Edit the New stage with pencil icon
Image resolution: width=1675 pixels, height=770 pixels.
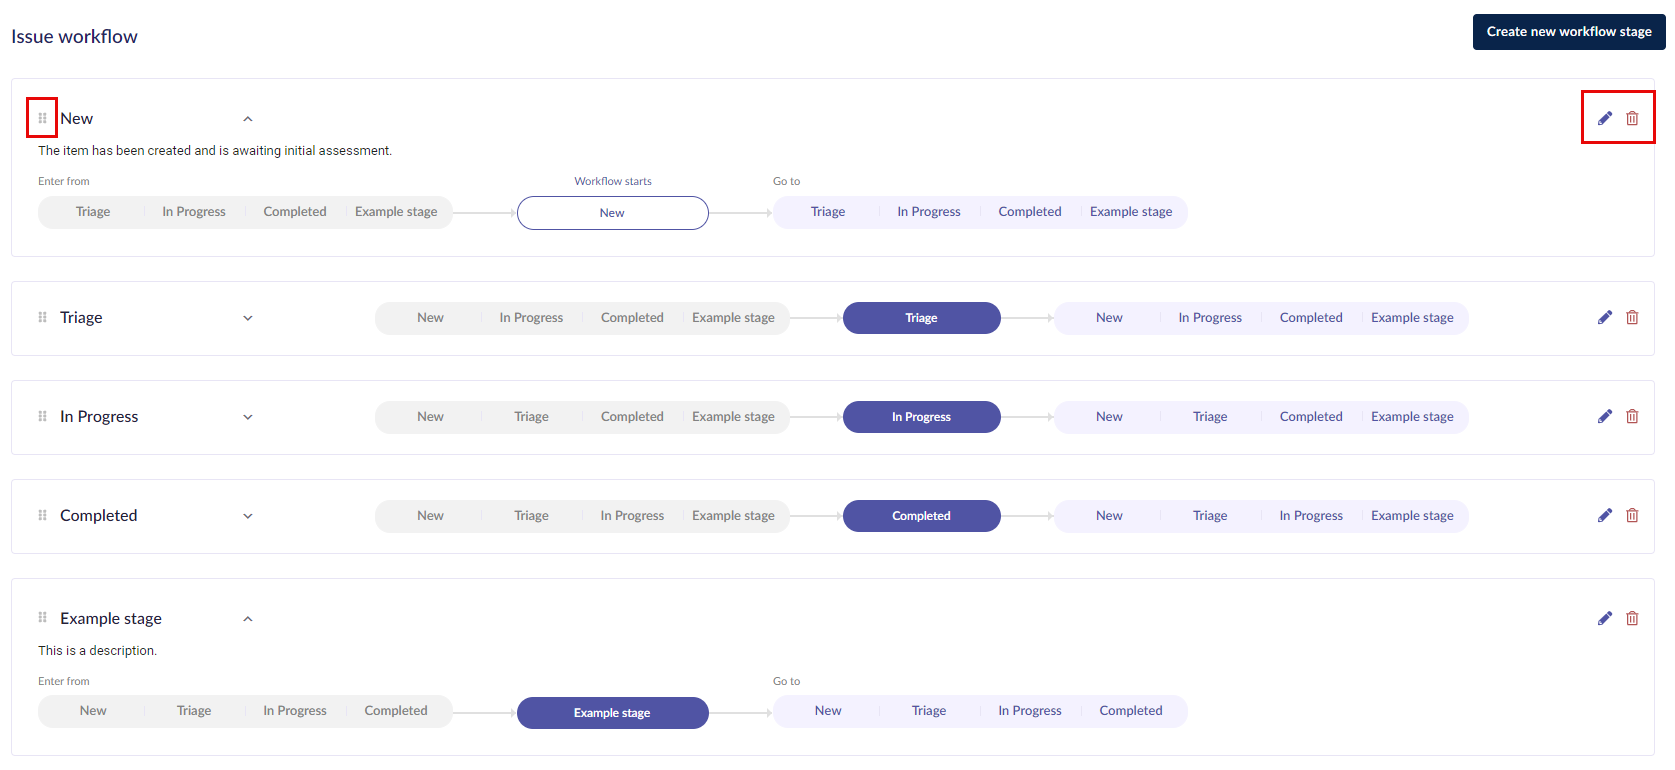[1605, 118]
